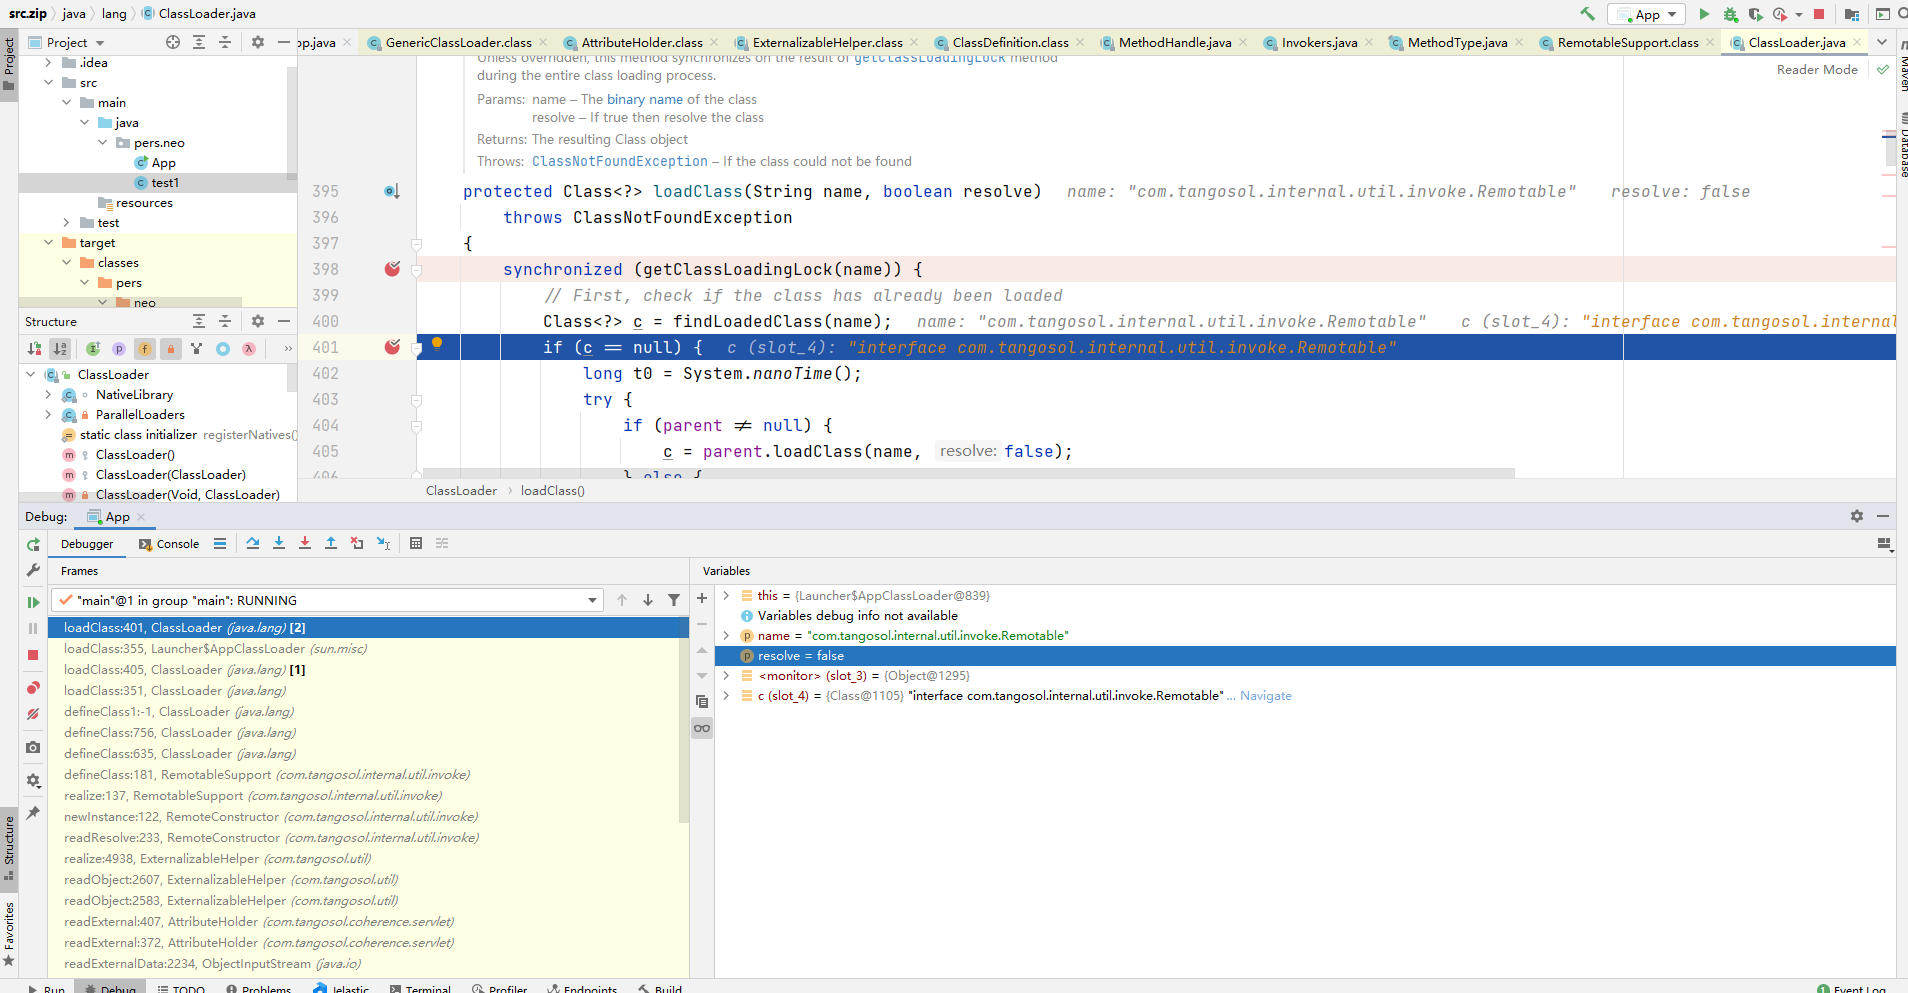Click the Run to Cursor icon
Screen dimensions: 1908x993
point(383,543)
